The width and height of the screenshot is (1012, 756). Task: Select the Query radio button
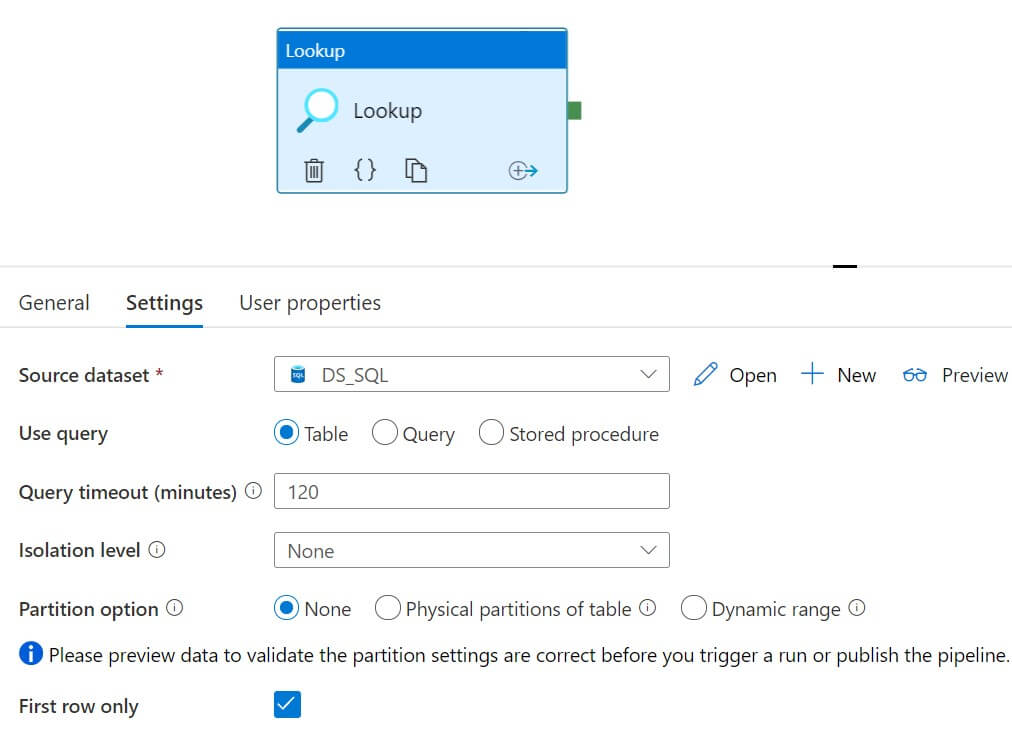[x=385, y=433]
